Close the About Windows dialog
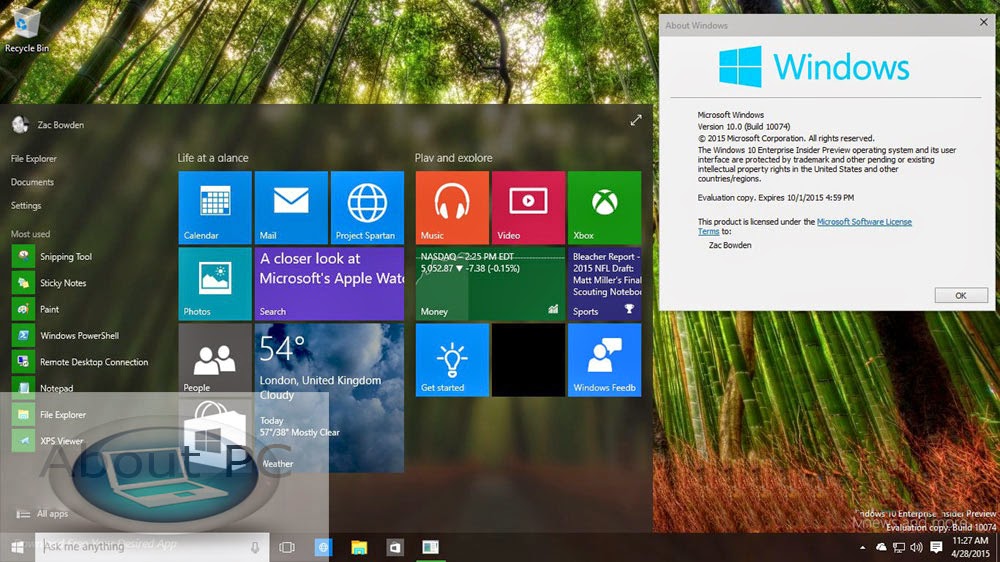This screenshot has width=1000, height=562. (x=984, y=22)
